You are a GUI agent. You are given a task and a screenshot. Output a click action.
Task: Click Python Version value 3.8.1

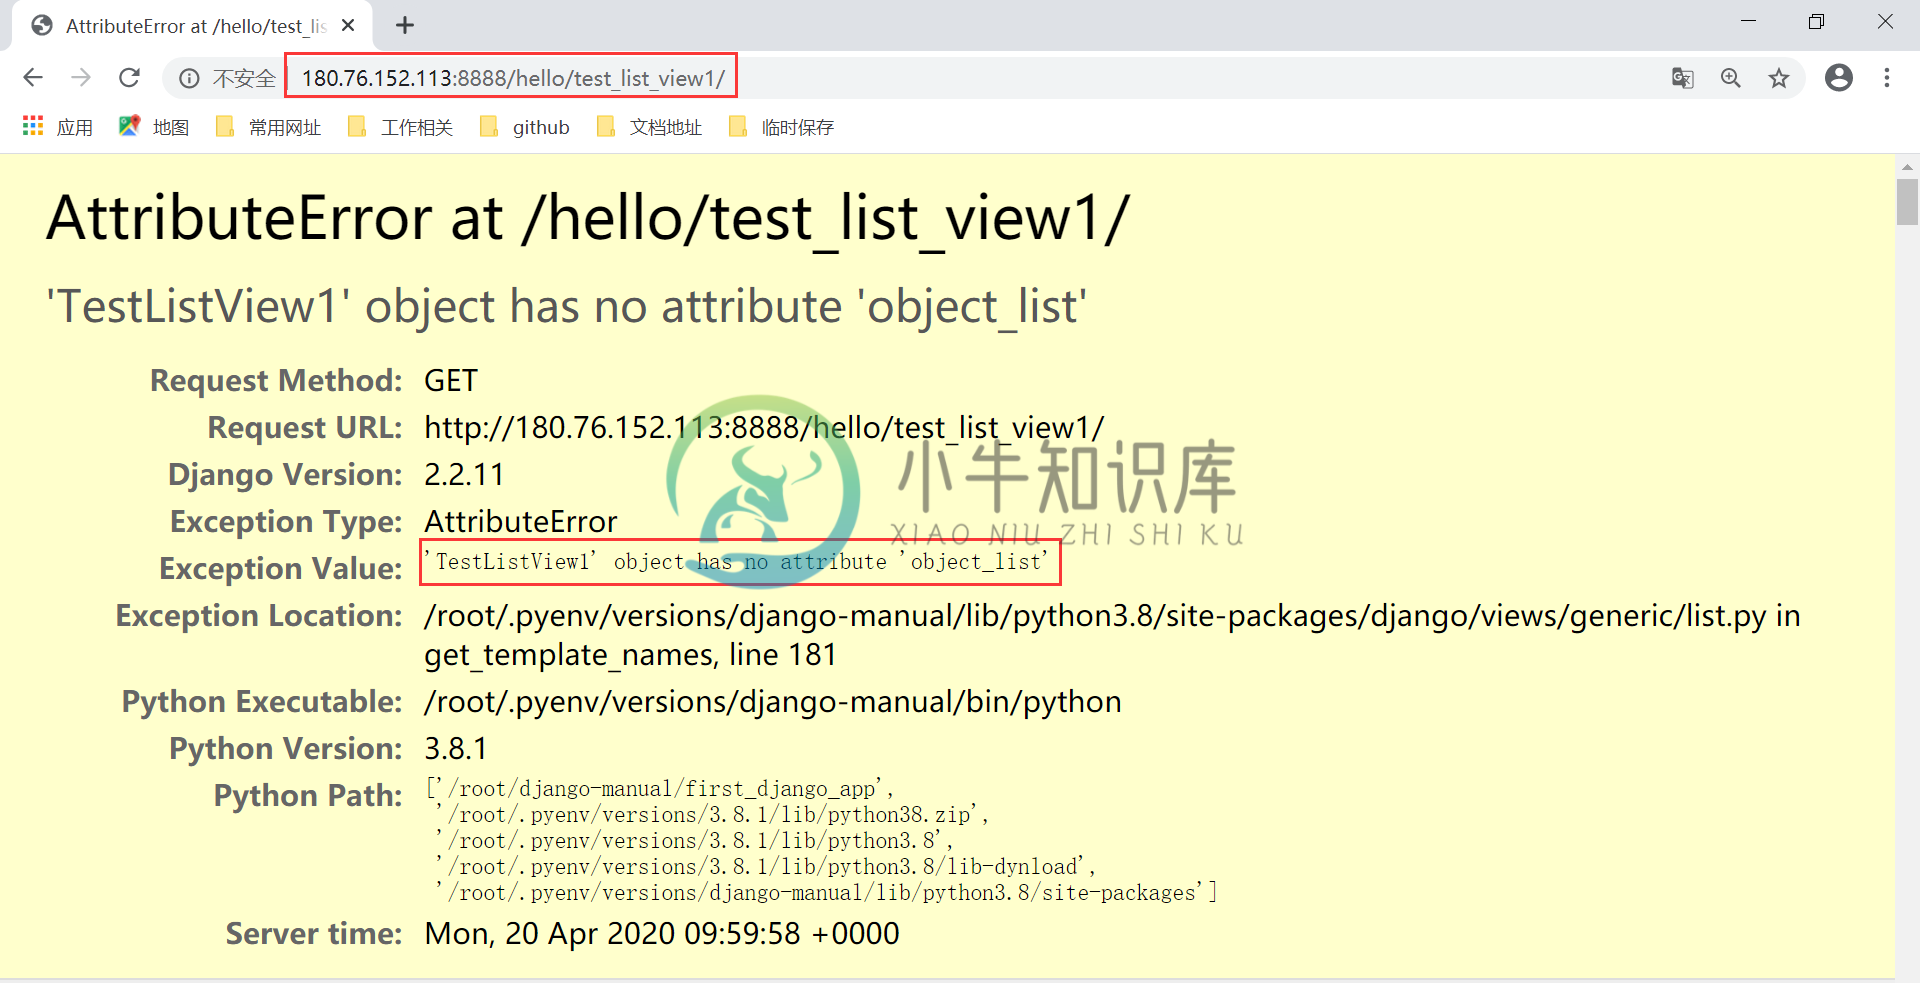(456, 749)
